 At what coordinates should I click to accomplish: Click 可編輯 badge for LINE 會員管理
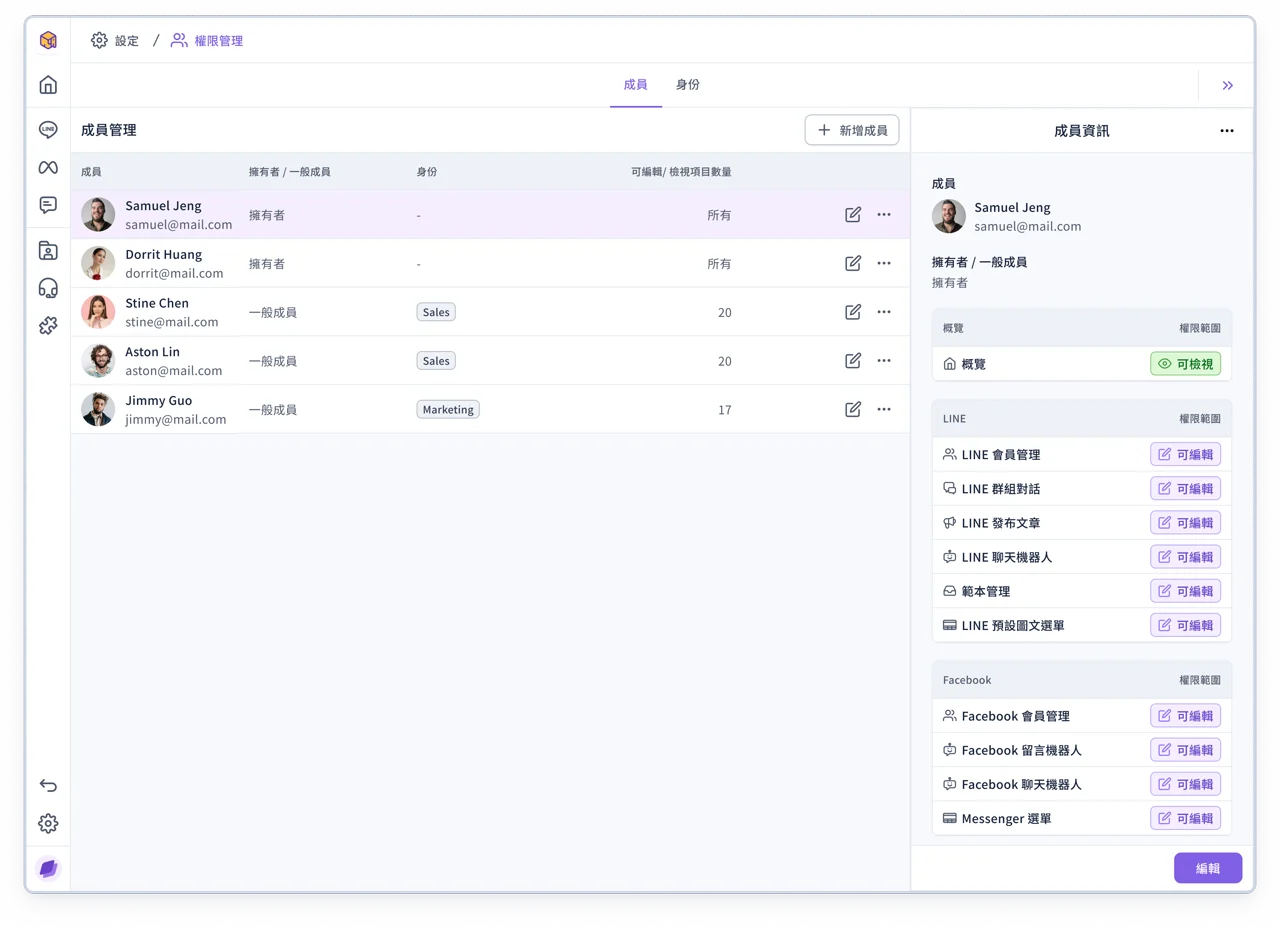click(1185, 454)
